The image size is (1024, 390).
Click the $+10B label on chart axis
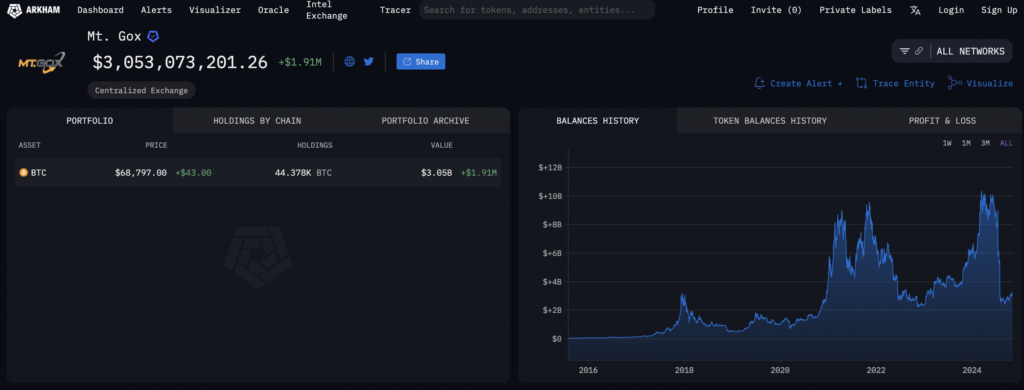click(x=550, y=196)
